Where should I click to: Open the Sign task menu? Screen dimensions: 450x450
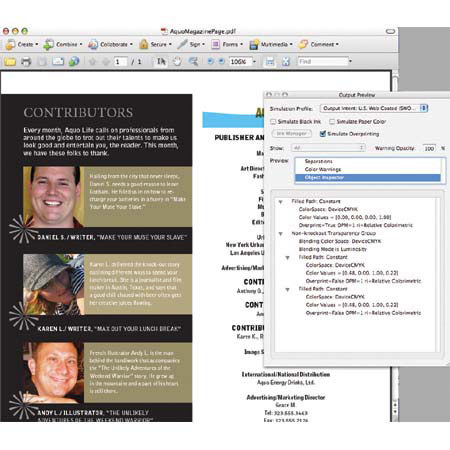191,44
